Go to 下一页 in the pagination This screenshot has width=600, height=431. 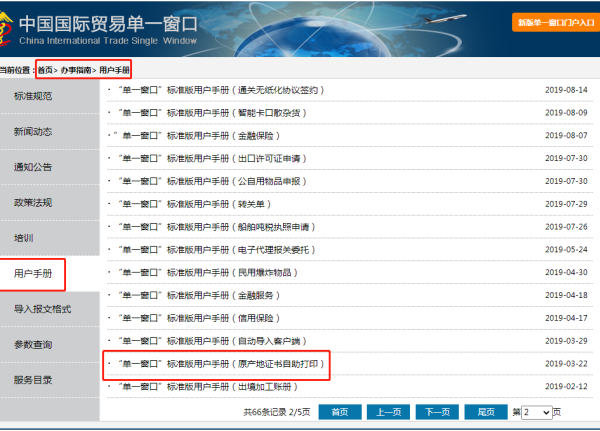437,412
